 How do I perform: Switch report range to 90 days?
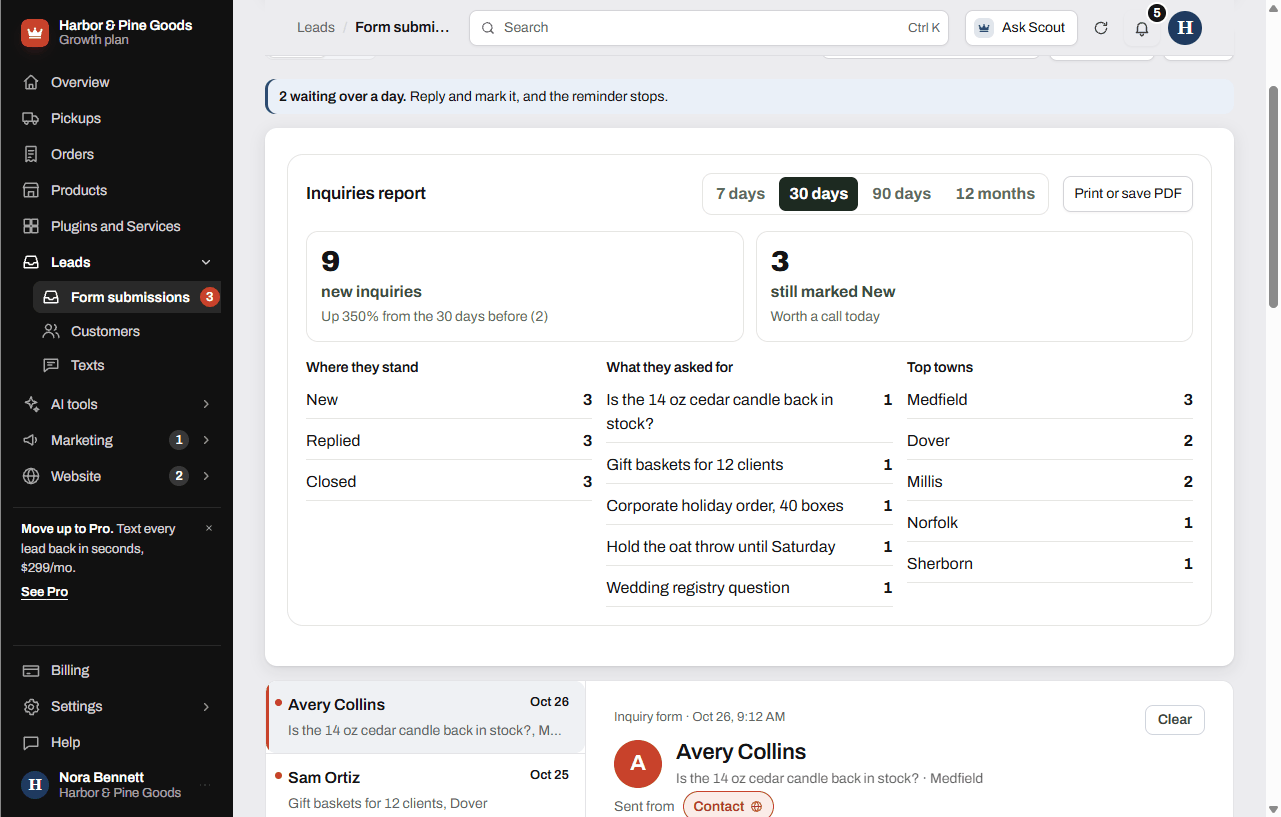[x=901, y=194]
